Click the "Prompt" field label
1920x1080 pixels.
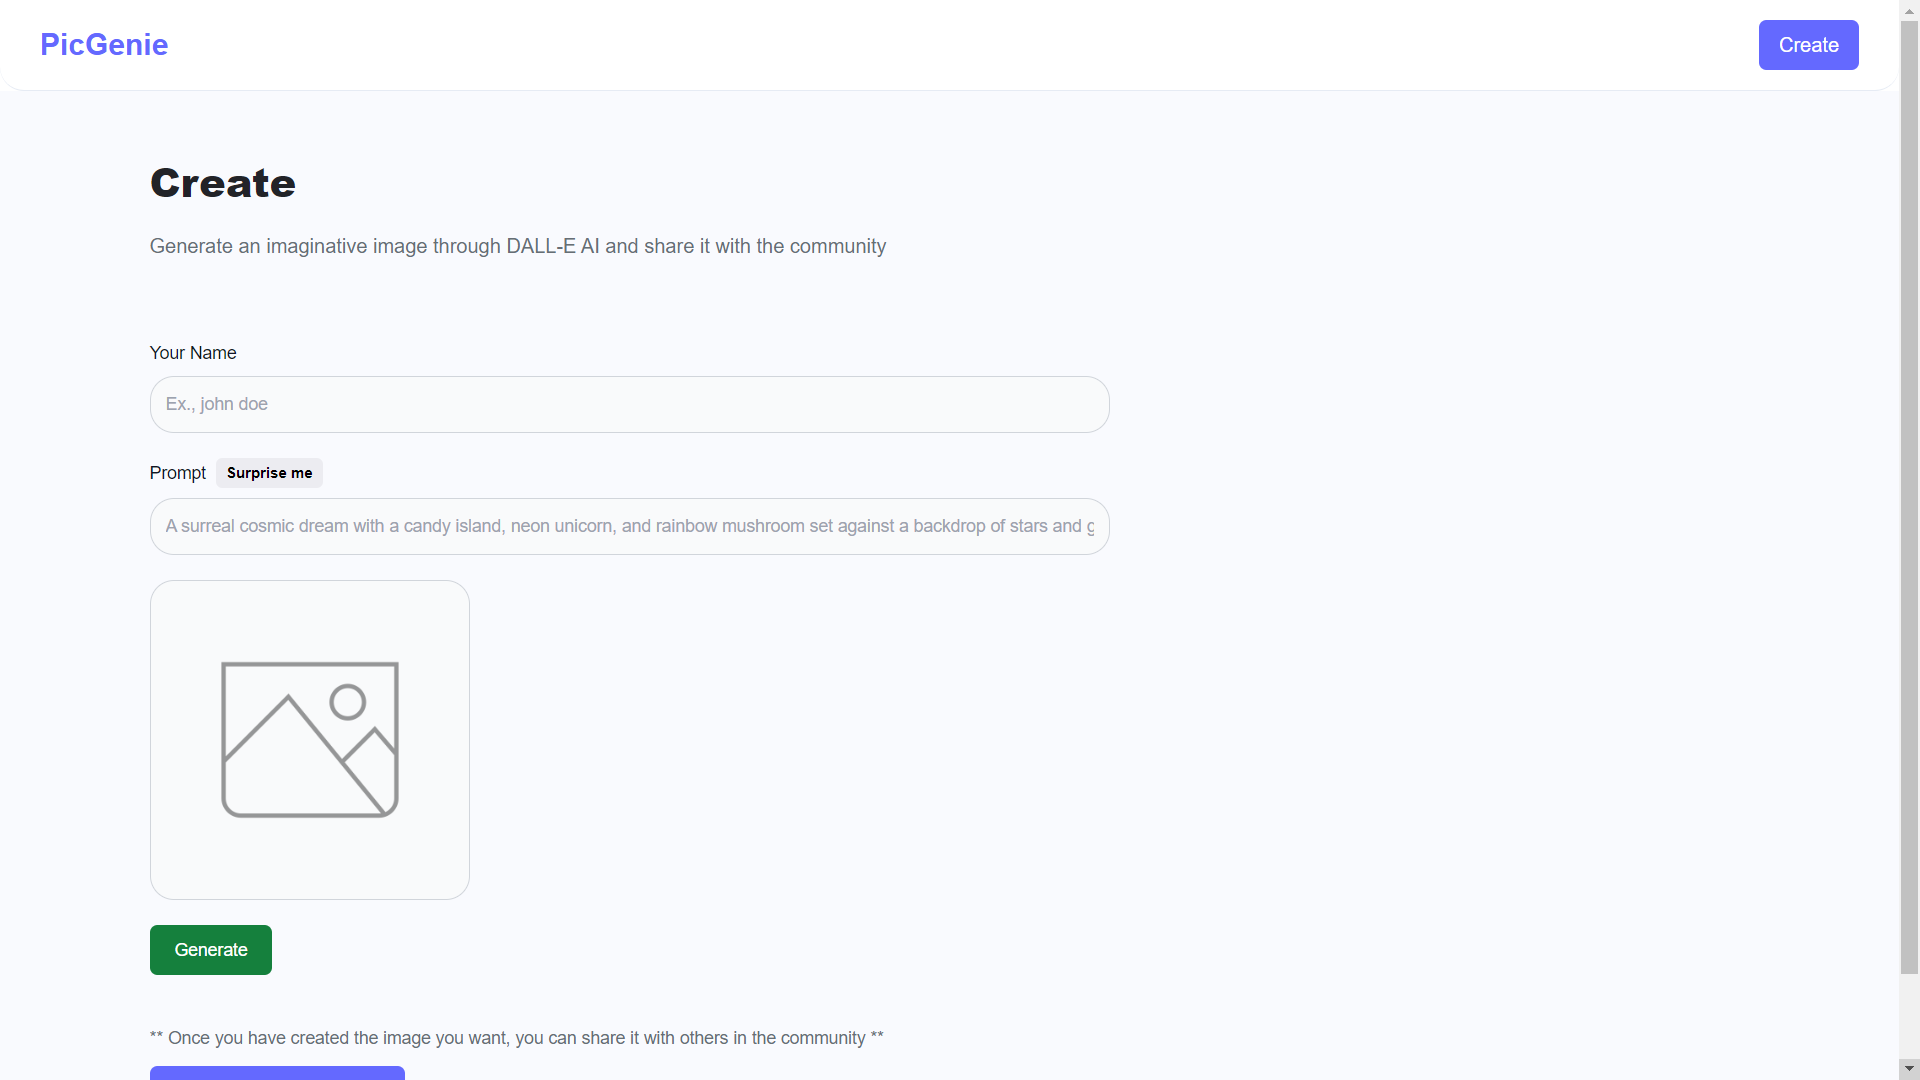click(x=178, y=473)
